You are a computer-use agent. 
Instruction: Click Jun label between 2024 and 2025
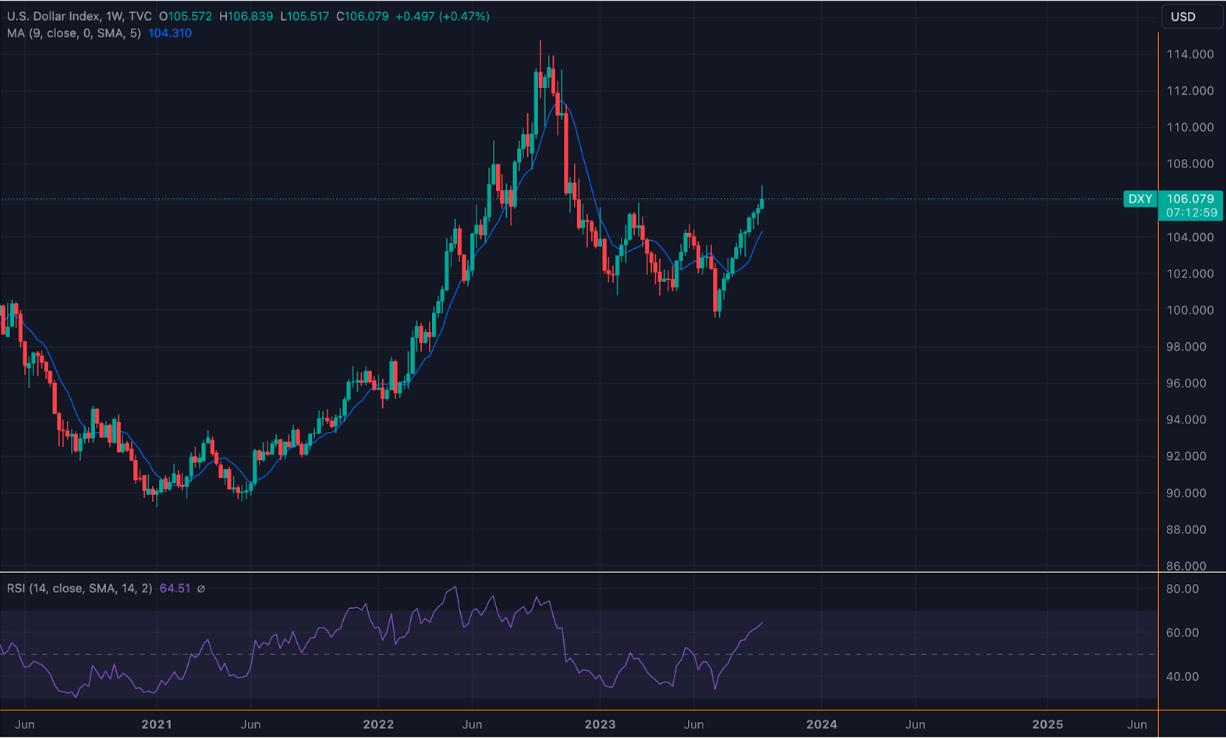(915, 724)
